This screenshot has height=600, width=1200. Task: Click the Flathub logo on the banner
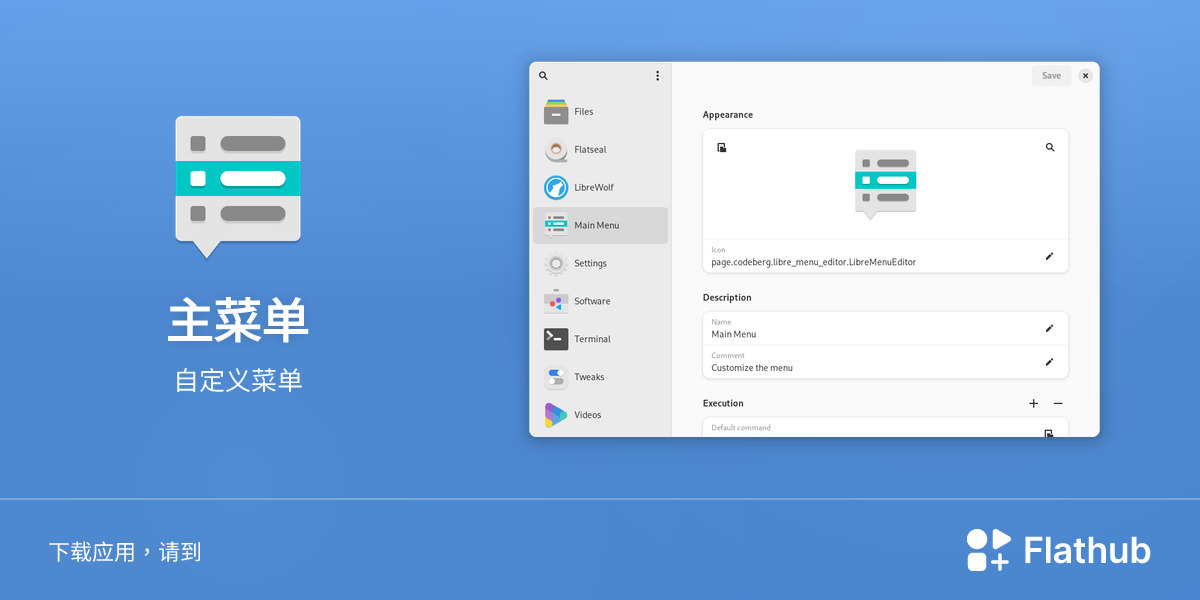[x=1058, y=550]
